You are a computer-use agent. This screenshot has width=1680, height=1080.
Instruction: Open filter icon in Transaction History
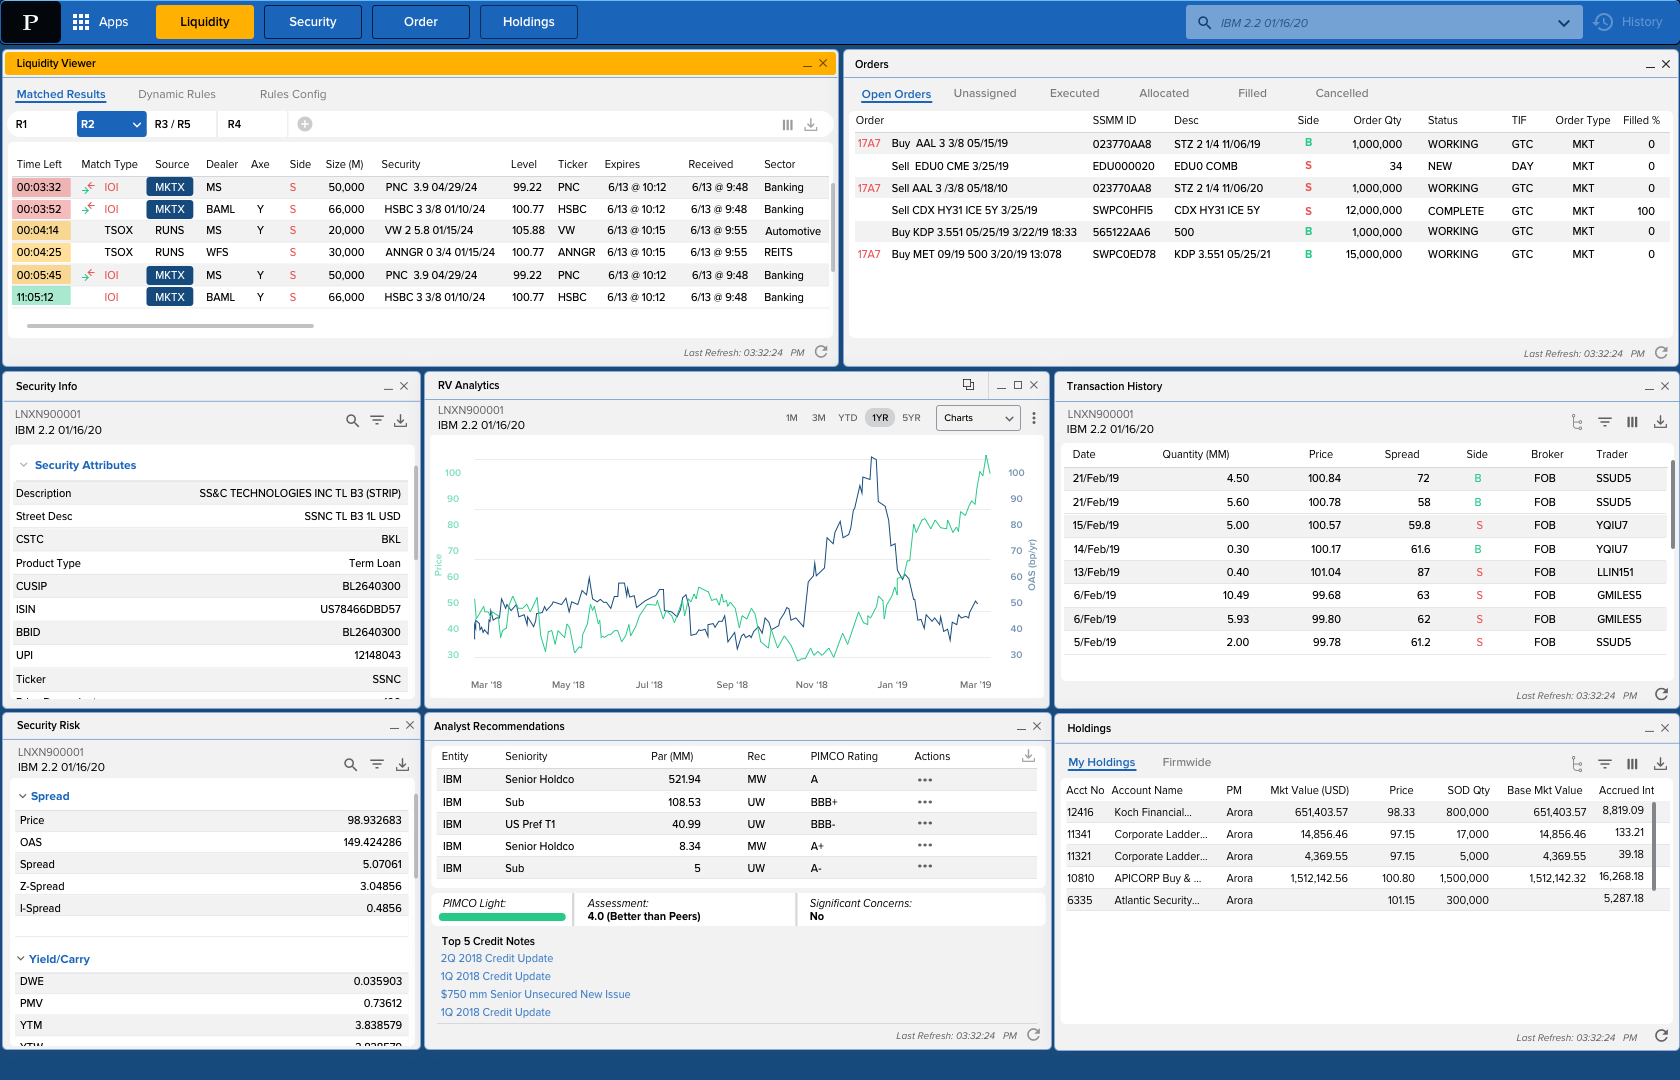coord(1605,422)
